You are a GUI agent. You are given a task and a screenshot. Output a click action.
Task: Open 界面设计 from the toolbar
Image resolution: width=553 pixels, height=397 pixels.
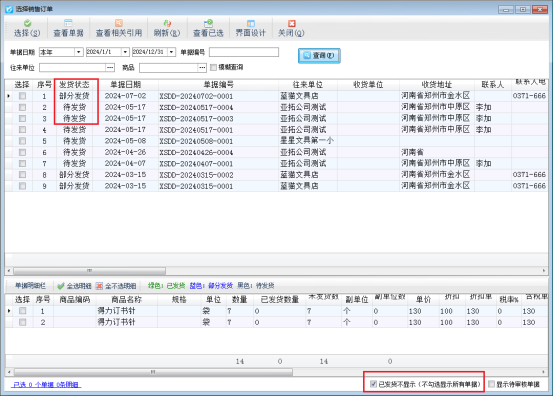pyautogui.click(x=250, y=23)
